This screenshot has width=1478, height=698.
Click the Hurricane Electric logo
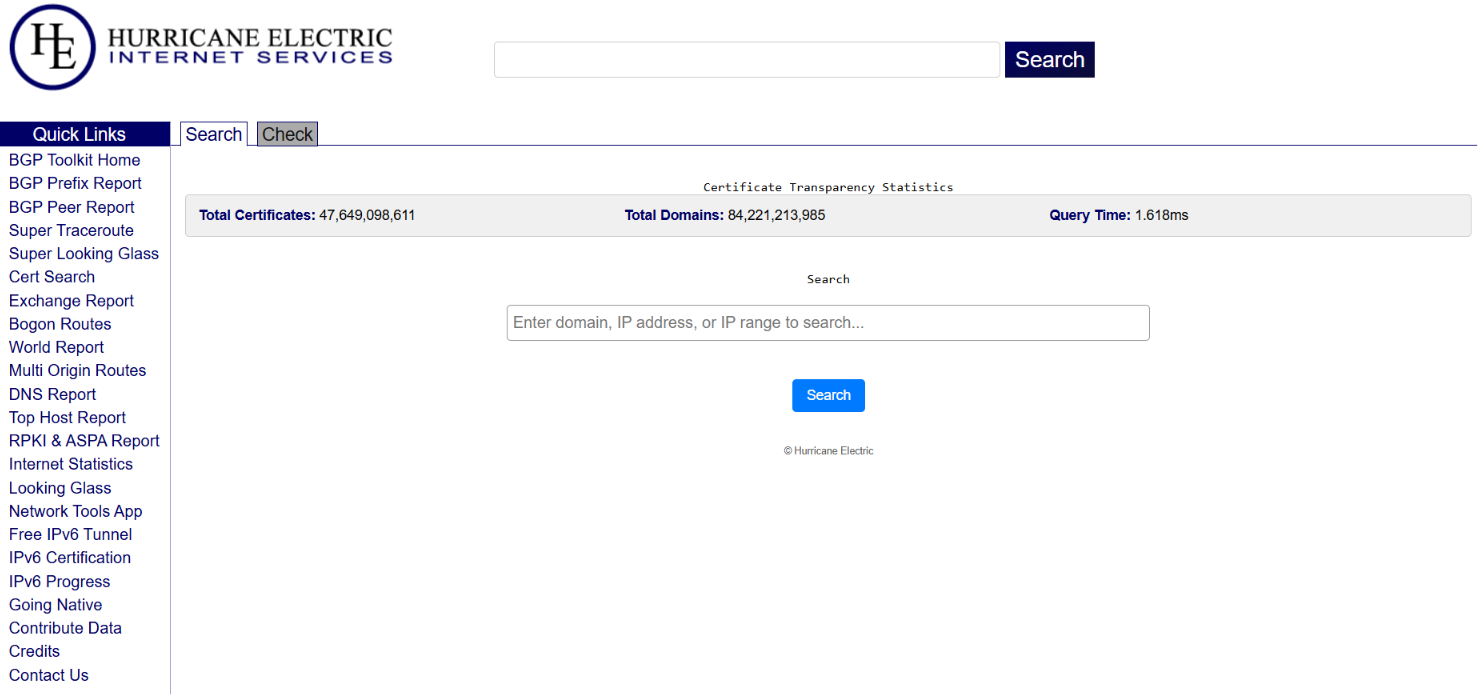201,47
